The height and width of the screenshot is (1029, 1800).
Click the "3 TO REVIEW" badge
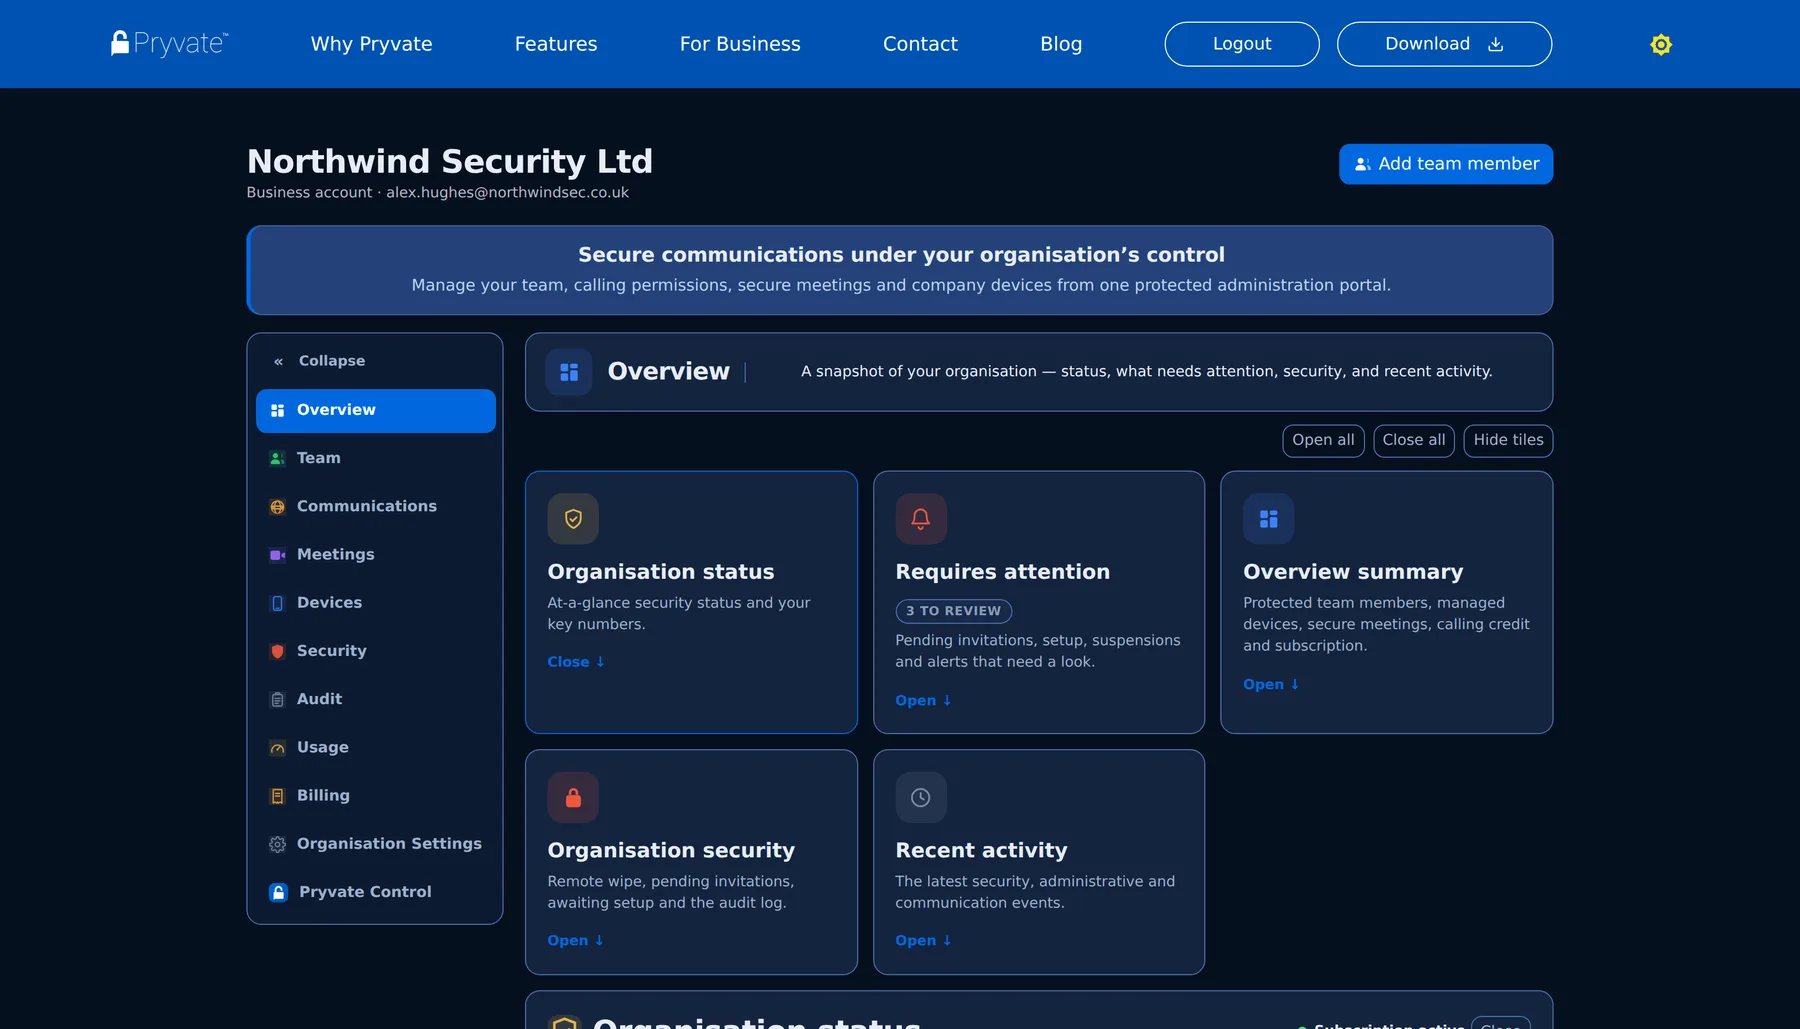(954, 611)
